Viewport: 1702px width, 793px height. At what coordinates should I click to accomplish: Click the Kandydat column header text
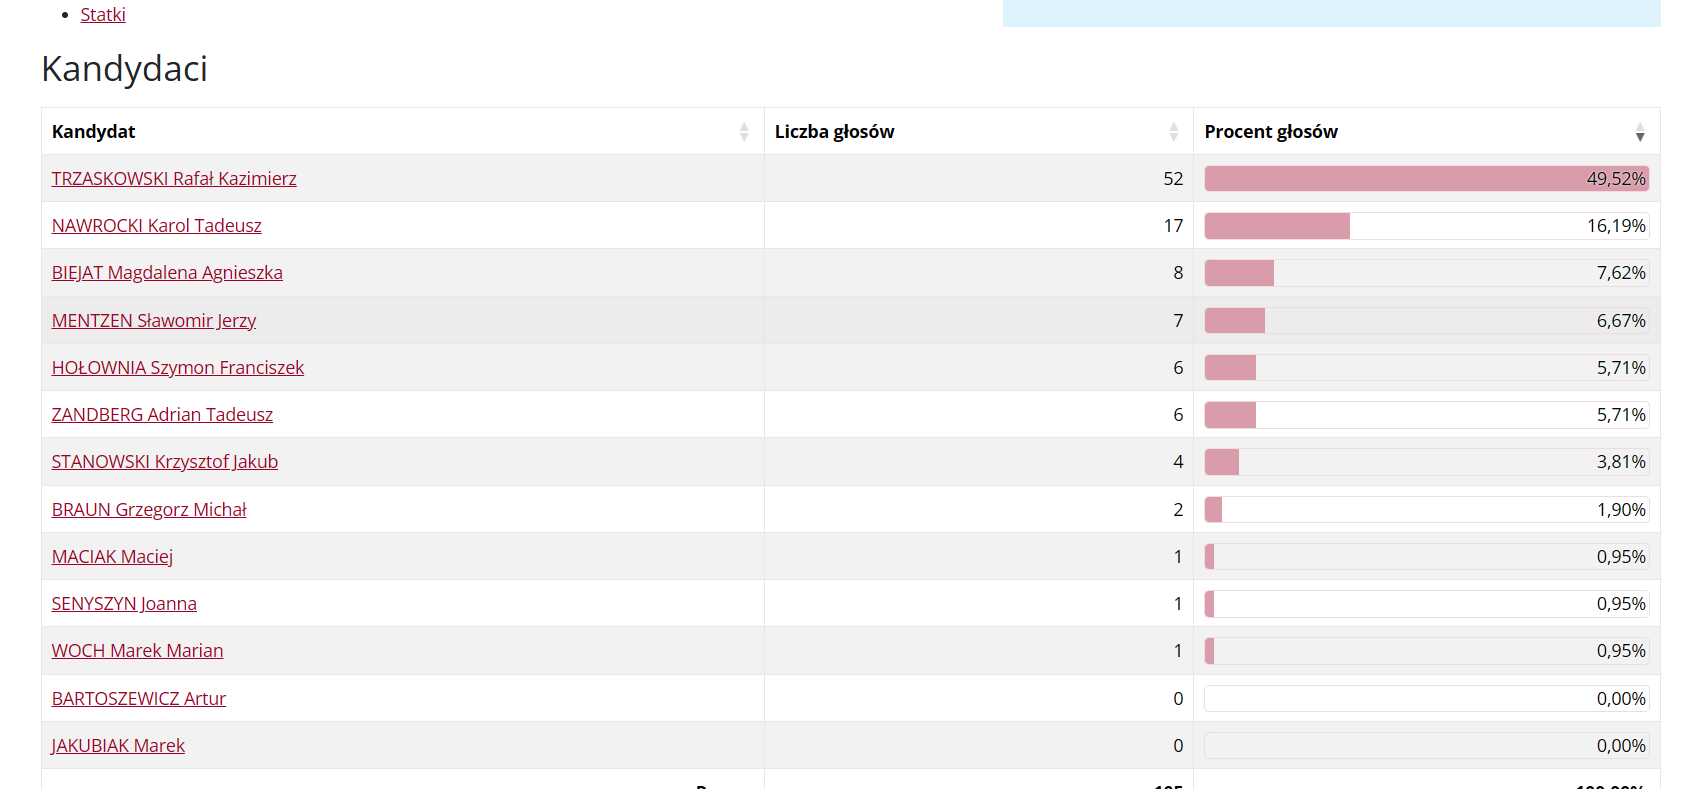(x=93, y=132)
